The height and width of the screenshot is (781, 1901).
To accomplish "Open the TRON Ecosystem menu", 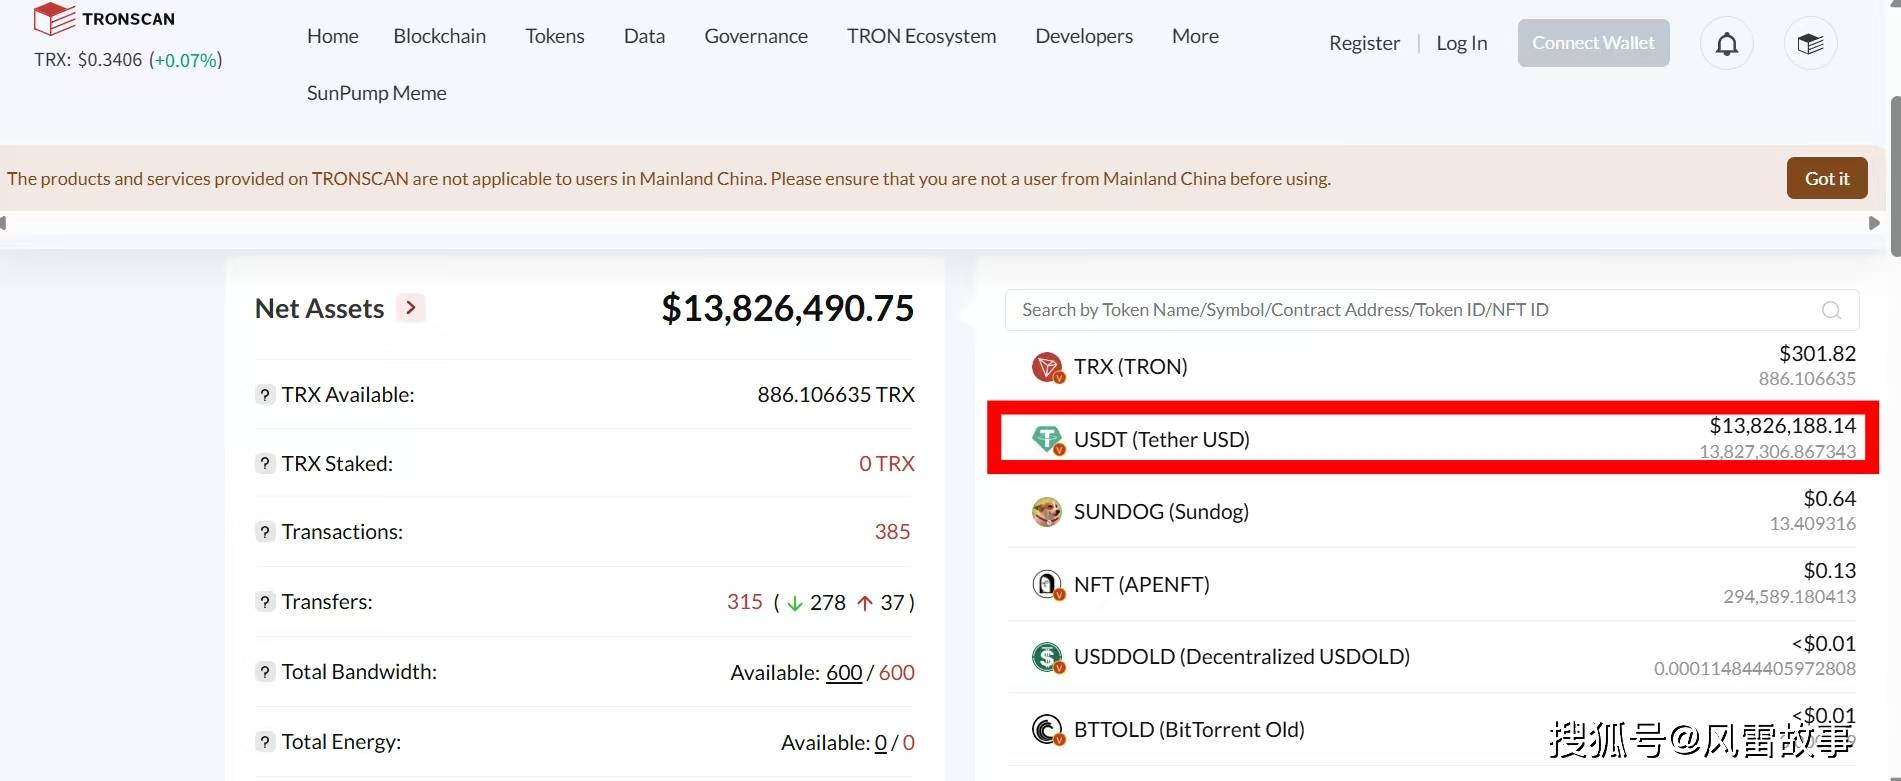I will click(922, 36).
